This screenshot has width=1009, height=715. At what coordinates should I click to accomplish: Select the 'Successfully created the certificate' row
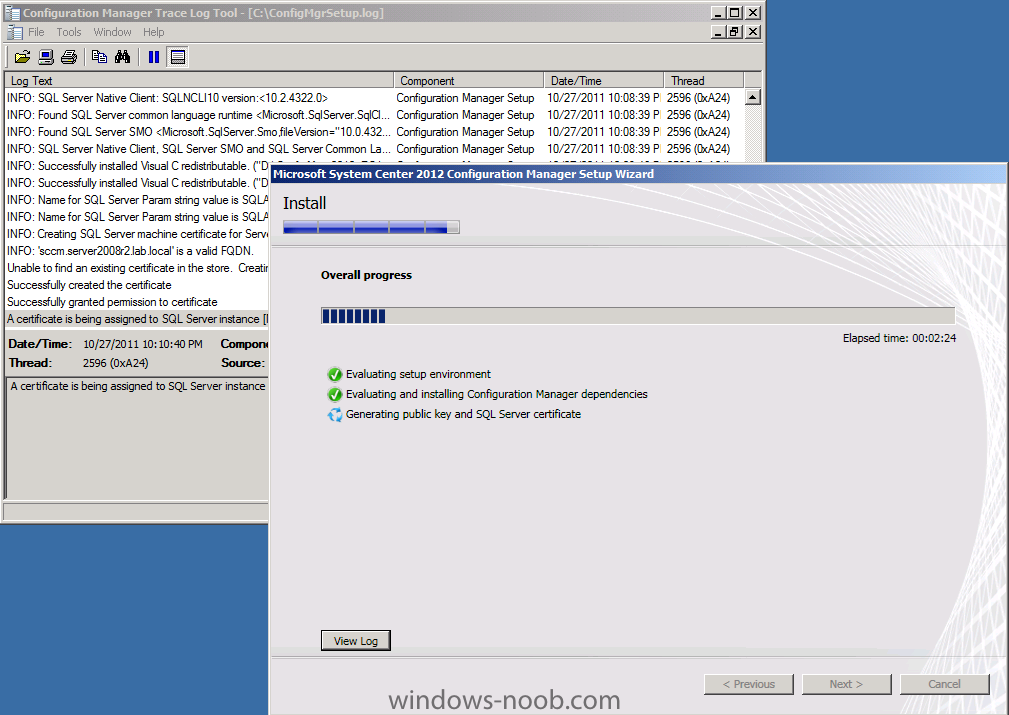pos(137,285)
